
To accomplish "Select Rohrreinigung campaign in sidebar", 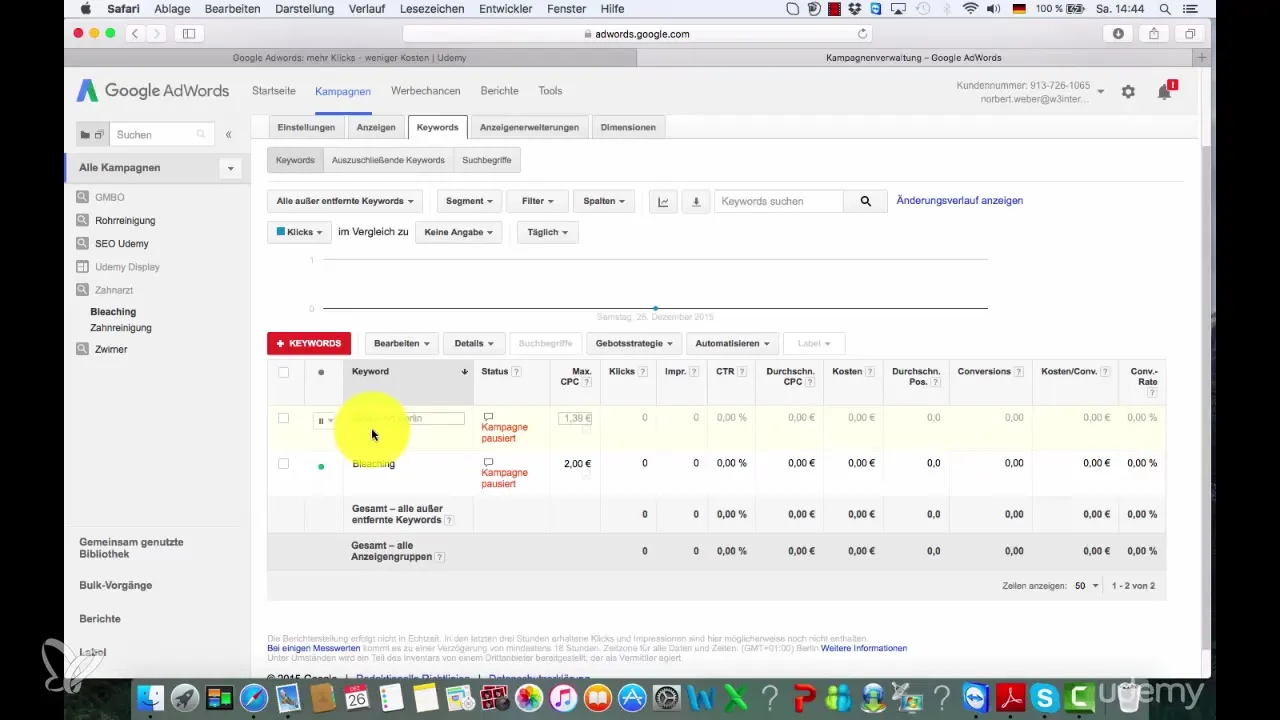I will pyautogui.click(x=125, y=220).
